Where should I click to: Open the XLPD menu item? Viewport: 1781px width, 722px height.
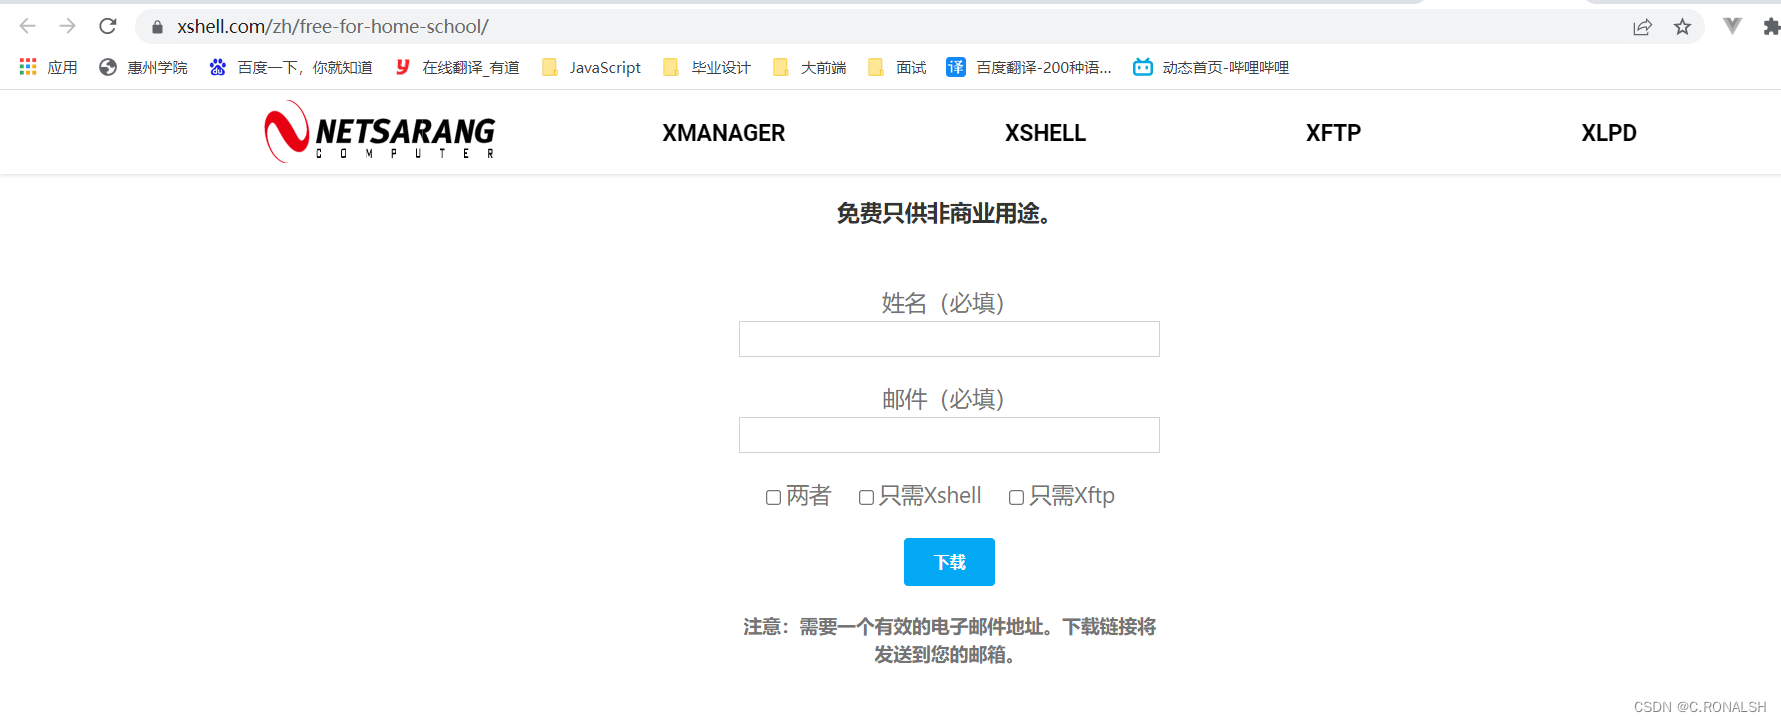click(1608, 133)
